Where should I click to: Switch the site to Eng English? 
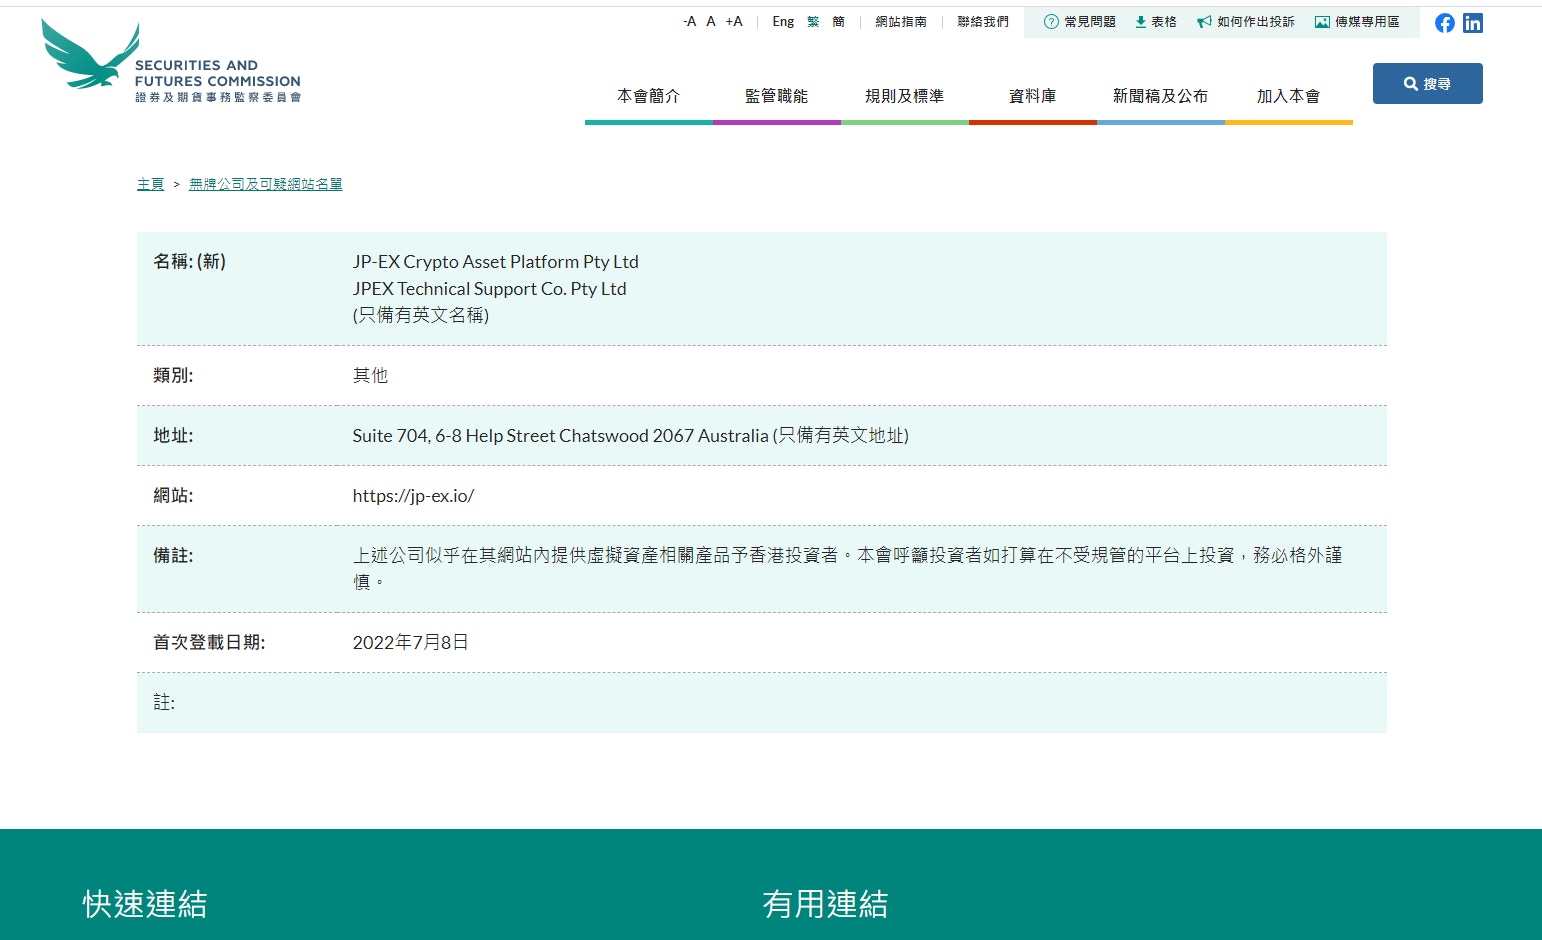(782, 21)
